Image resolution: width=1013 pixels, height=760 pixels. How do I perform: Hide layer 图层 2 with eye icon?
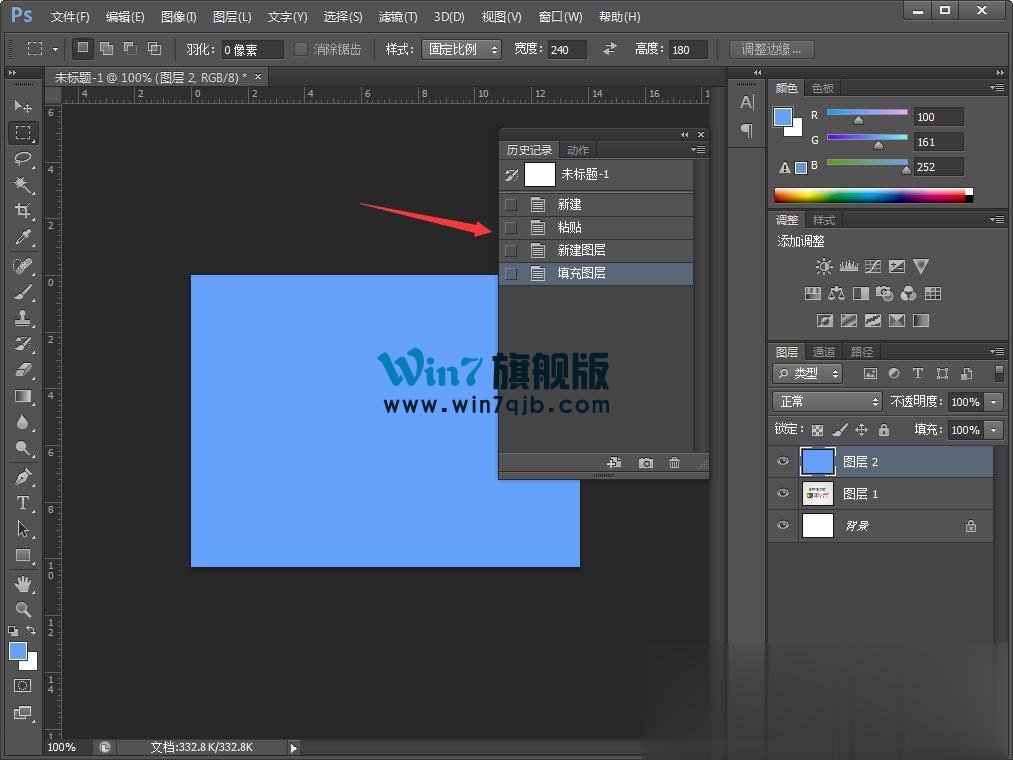point(783,461)
